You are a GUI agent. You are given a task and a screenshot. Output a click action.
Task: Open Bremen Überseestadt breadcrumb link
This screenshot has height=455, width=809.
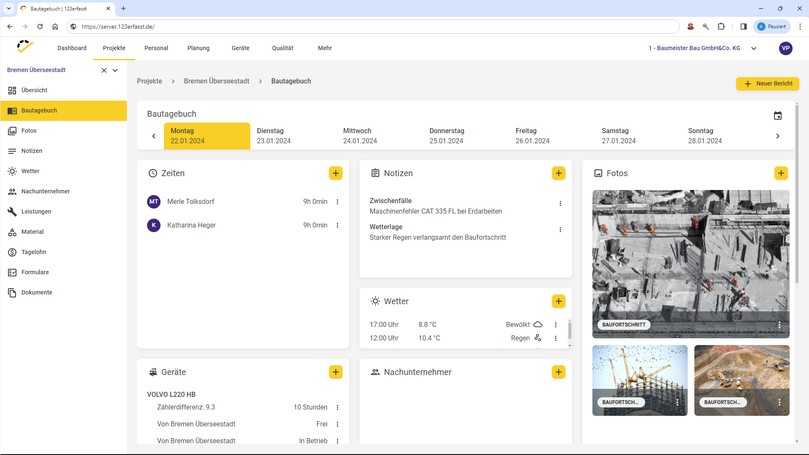pos(216,80)
